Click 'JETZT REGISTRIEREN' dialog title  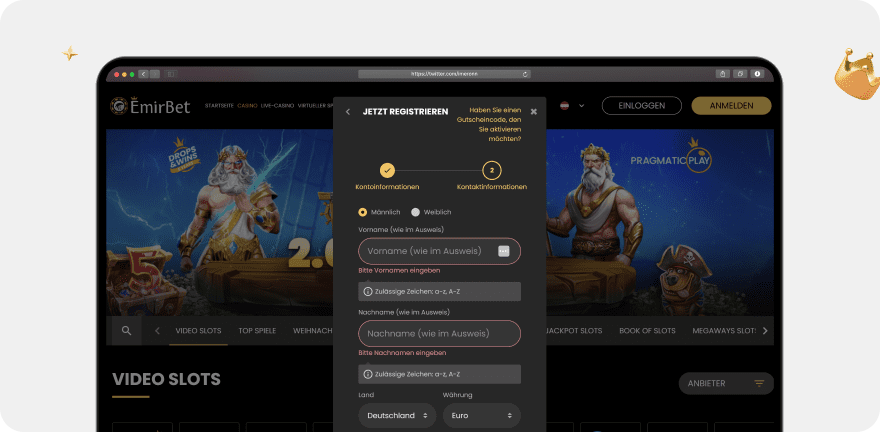(x=405, y=112)
